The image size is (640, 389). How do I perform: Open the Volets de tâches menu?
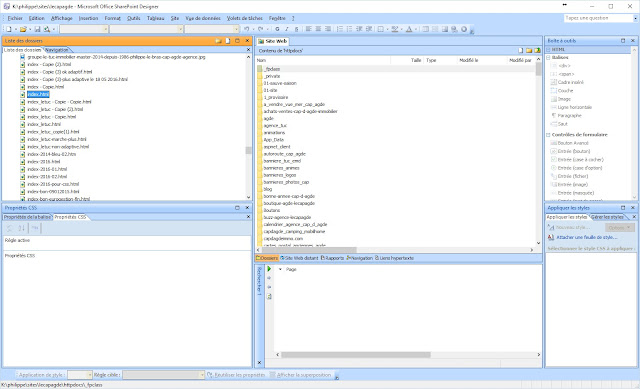[245, 18]
